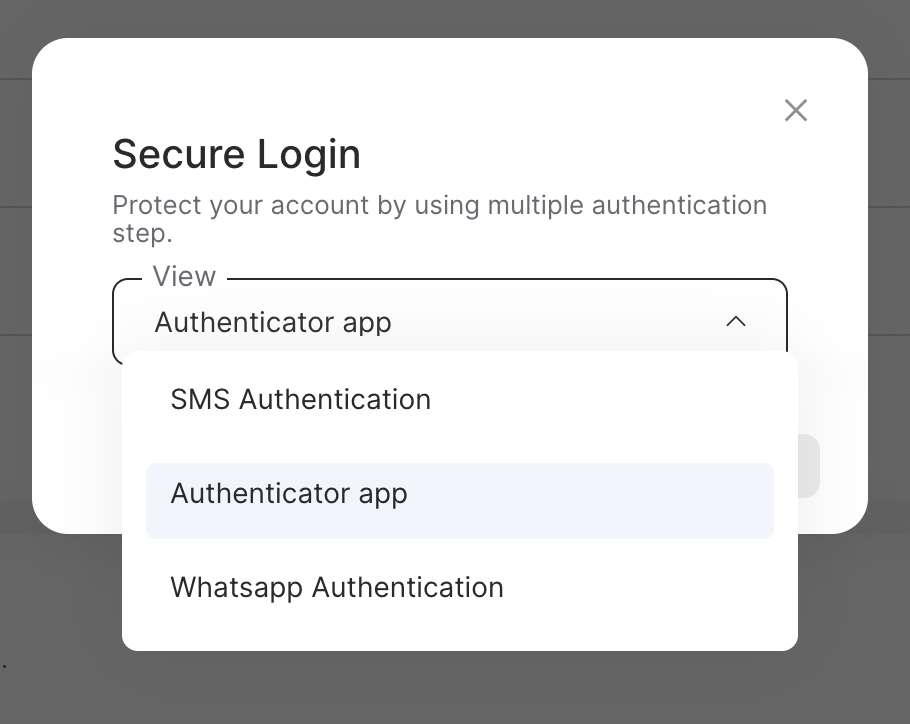Dismiss the modal with the X icon
Screen dimensions: 910x724
(795, 110)
